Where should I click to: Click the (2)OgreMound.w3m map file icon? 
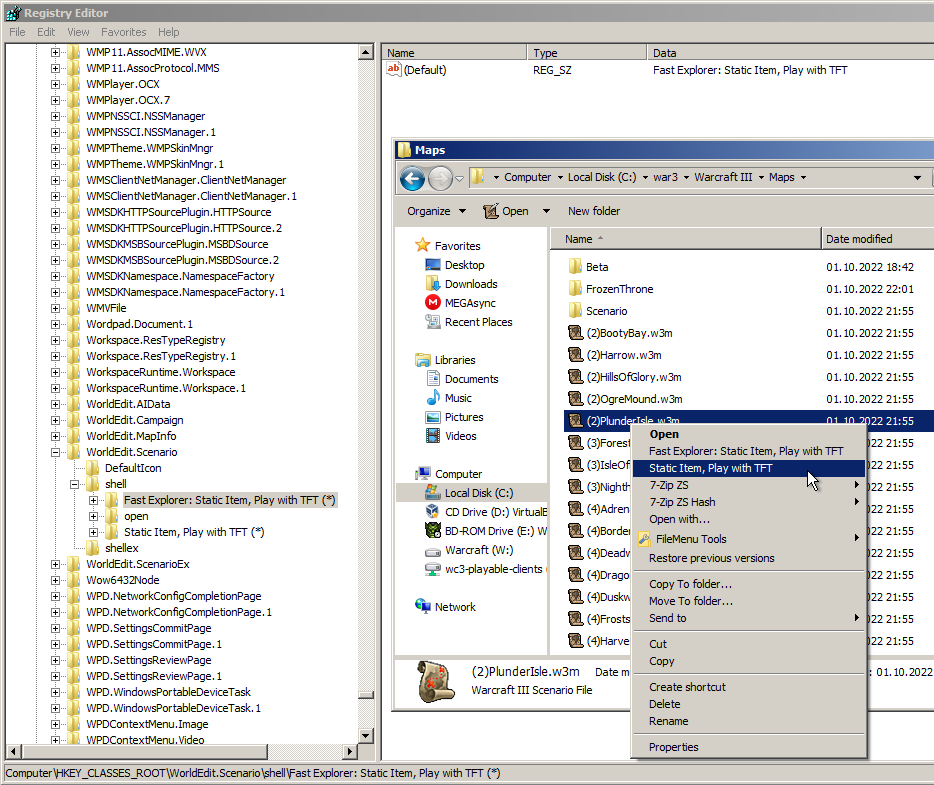tap(575, 399)
